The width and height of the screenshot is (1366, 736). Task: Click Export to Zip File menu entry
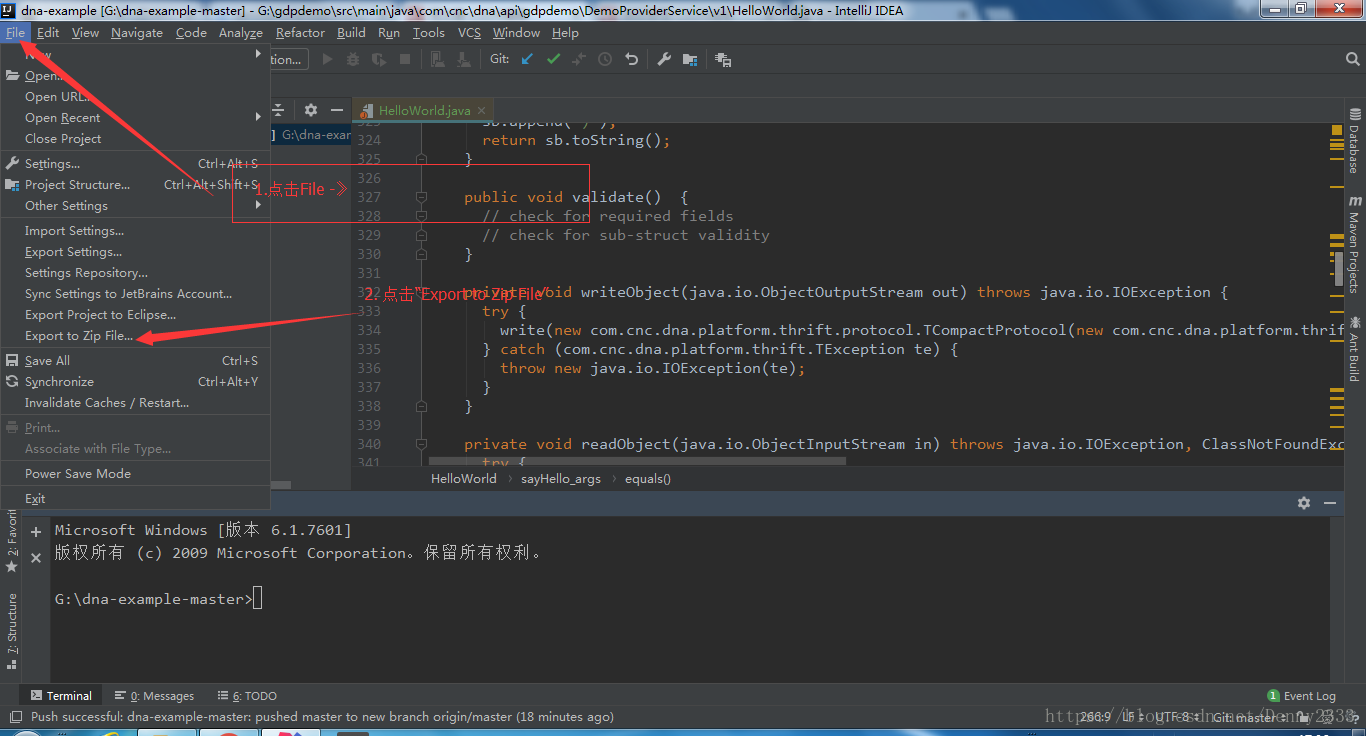click(135, 336)
